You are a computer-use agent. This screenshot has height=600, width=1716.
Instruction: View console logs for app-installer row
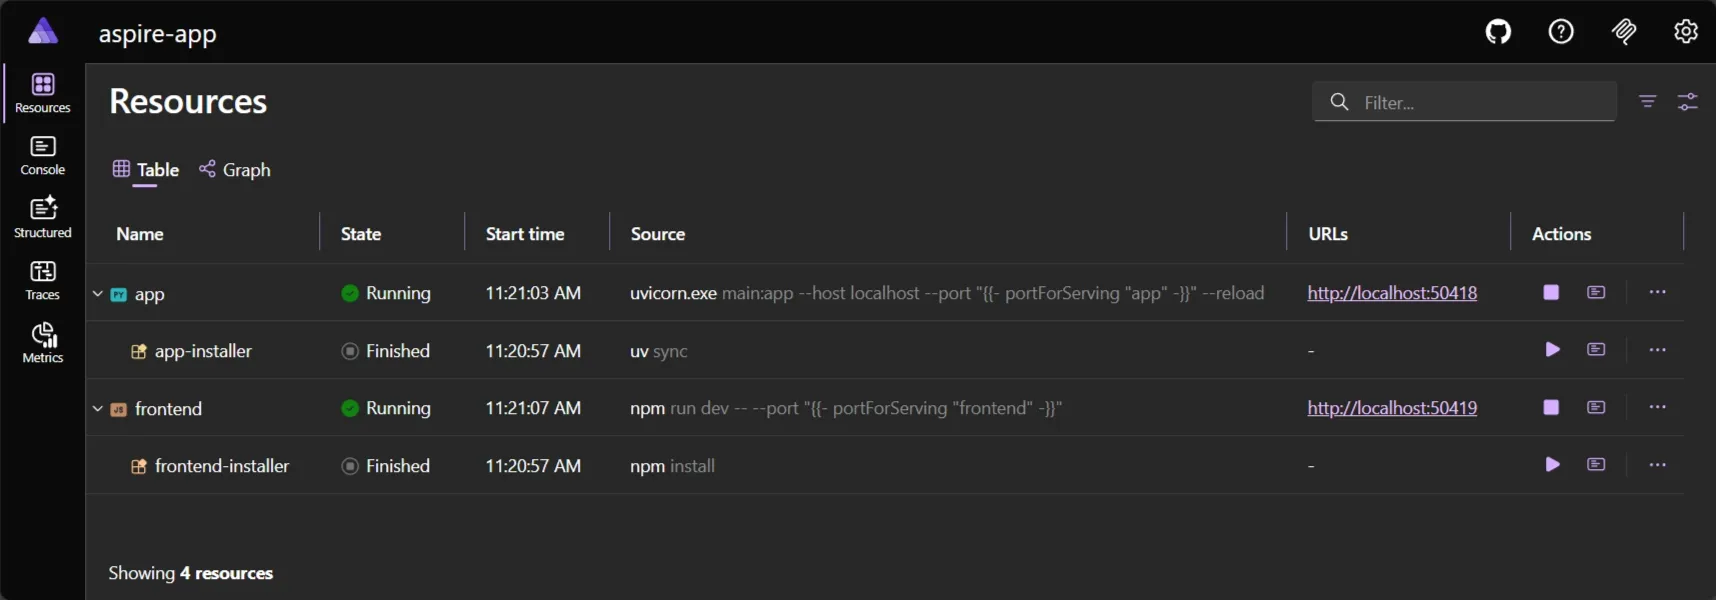tap(1596, 349)
